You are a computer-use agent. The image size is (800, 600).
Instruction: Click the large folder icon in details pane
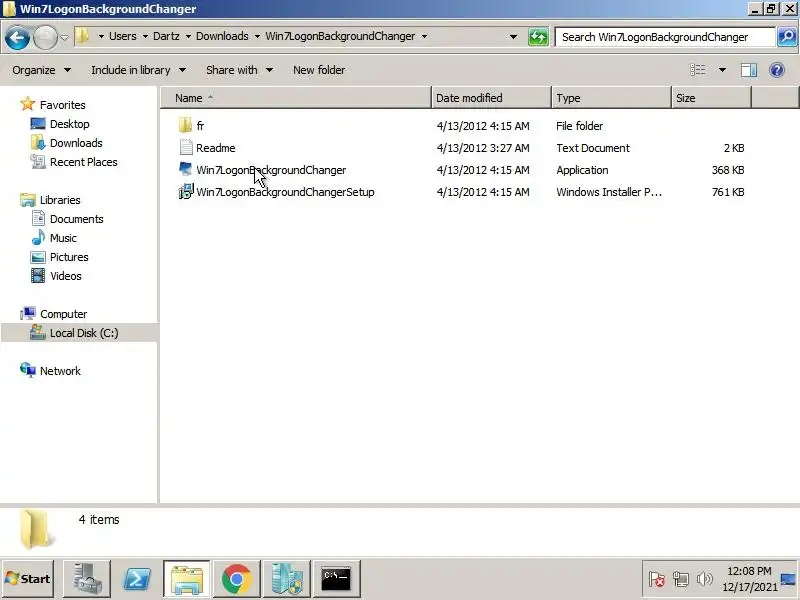[x=35, y=529]
